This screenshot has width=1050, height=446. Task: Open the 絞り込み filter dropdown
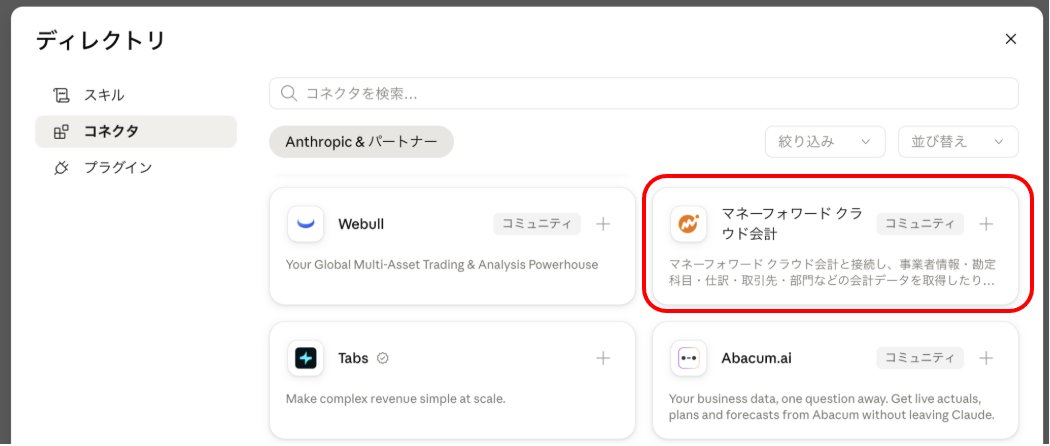click(825, 141)
